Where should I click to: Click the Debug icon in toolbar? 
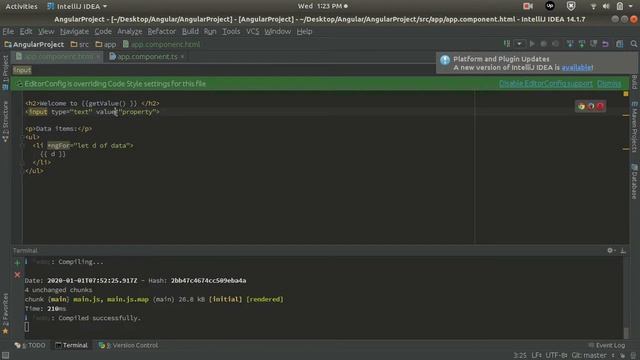[x=544, y=44]
